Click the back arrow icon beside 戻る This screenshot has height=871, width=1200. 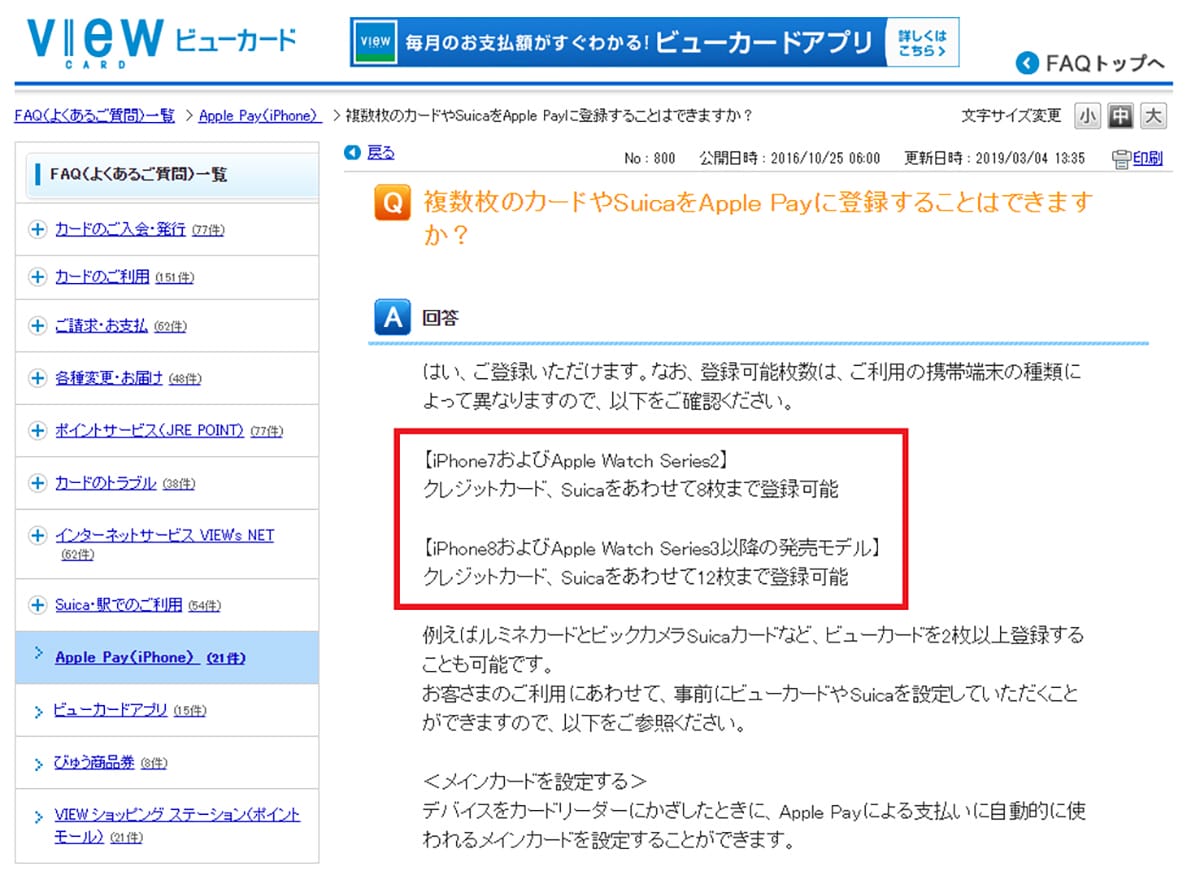click(x=352, y=153)
